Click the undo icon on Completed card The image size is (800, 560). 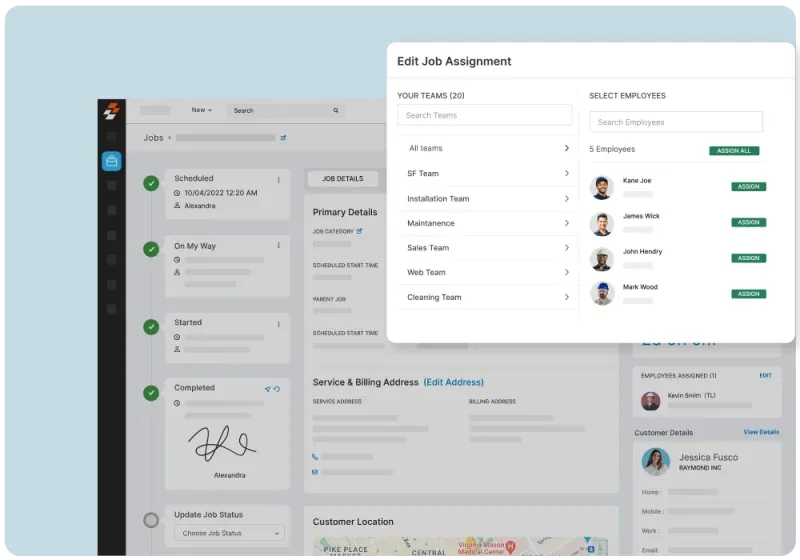pyautogui.click(x=277, y=389)
